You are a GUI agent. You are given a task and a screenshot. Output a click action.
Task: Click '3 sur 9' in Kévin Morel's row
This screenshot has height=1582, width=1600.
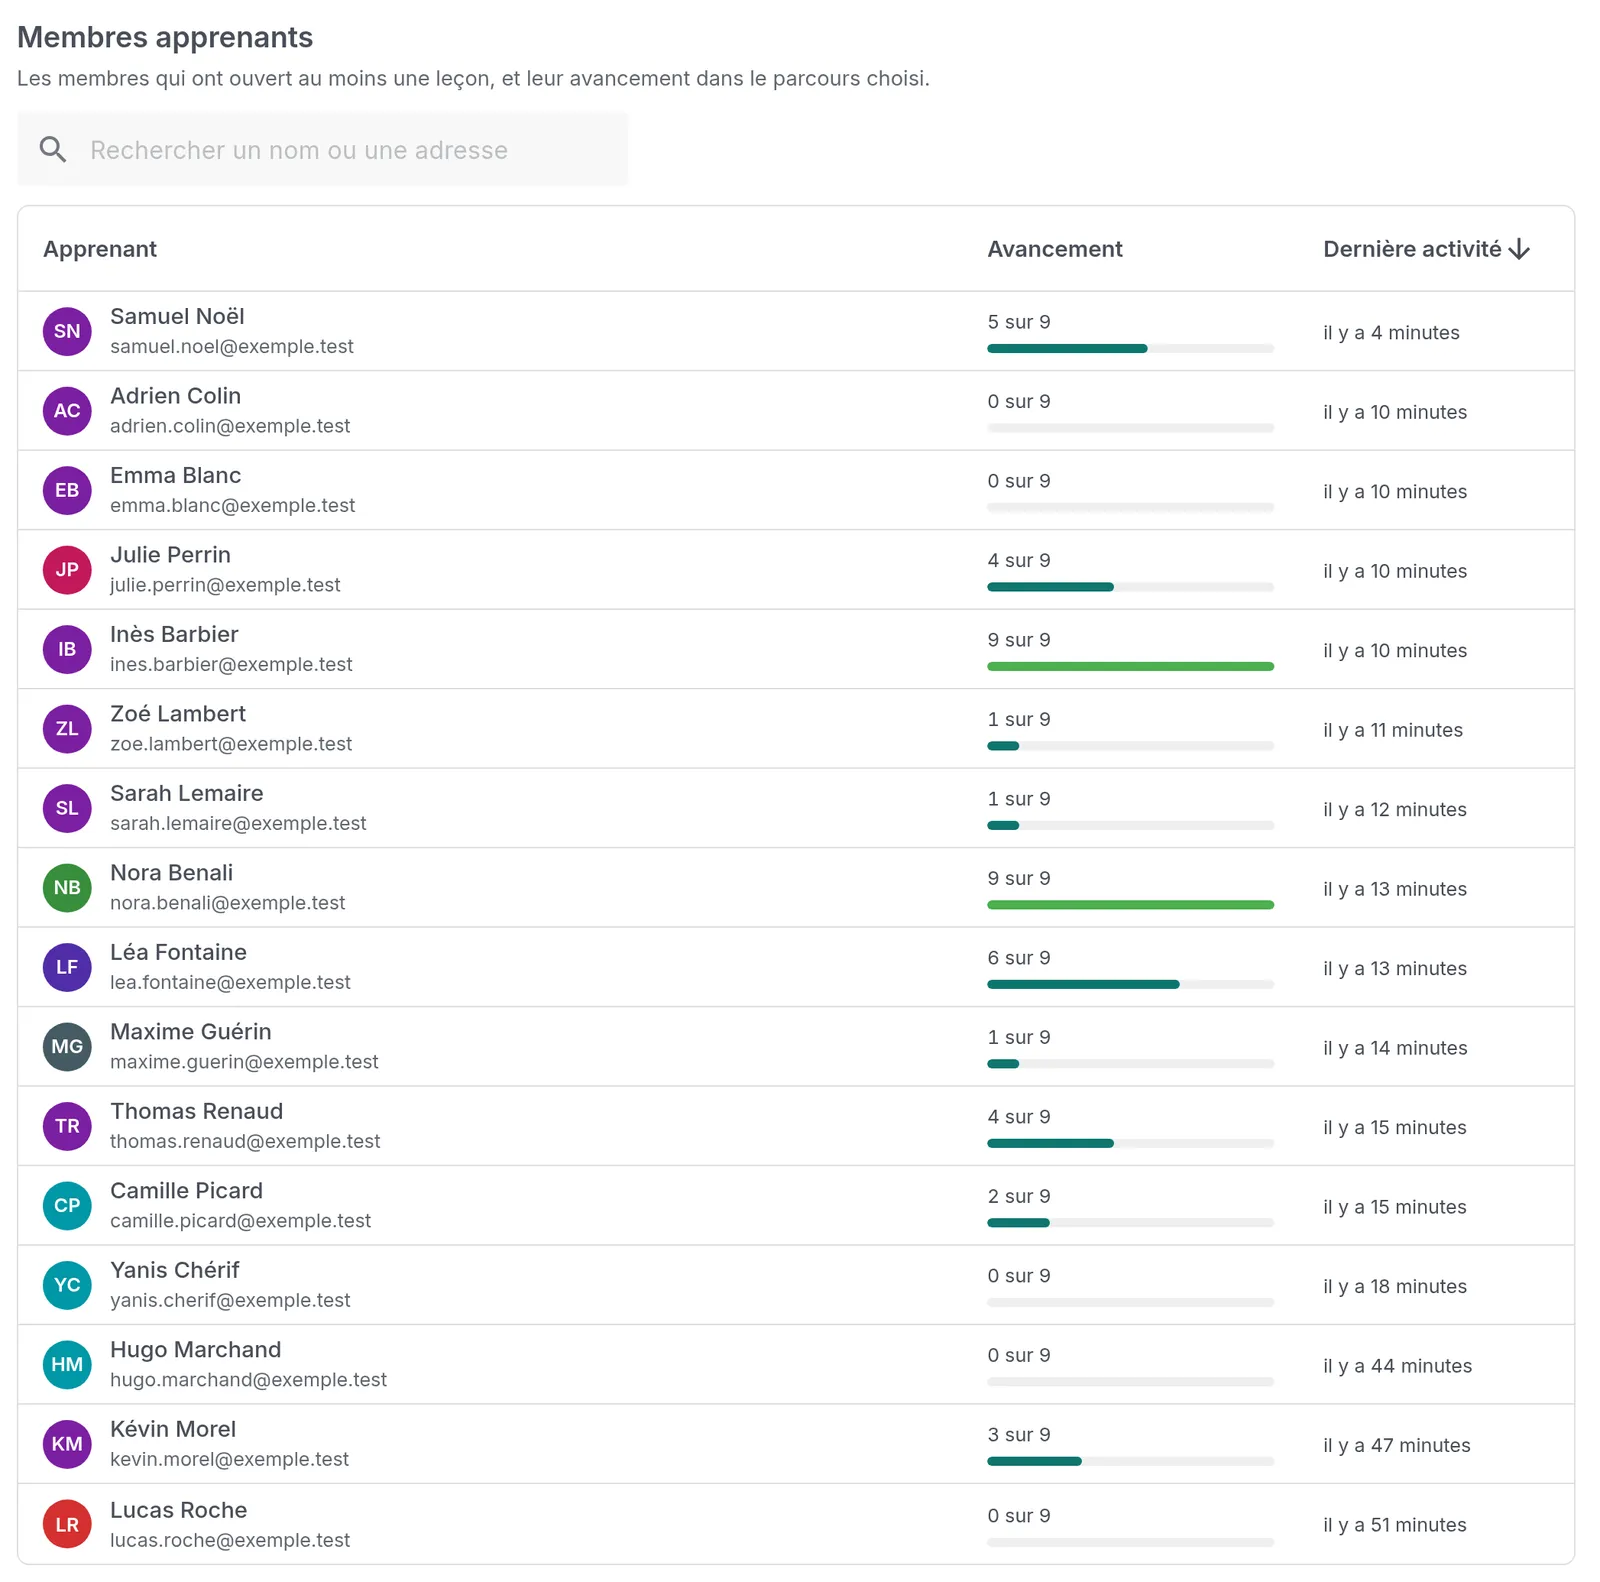(1019, 1435)
